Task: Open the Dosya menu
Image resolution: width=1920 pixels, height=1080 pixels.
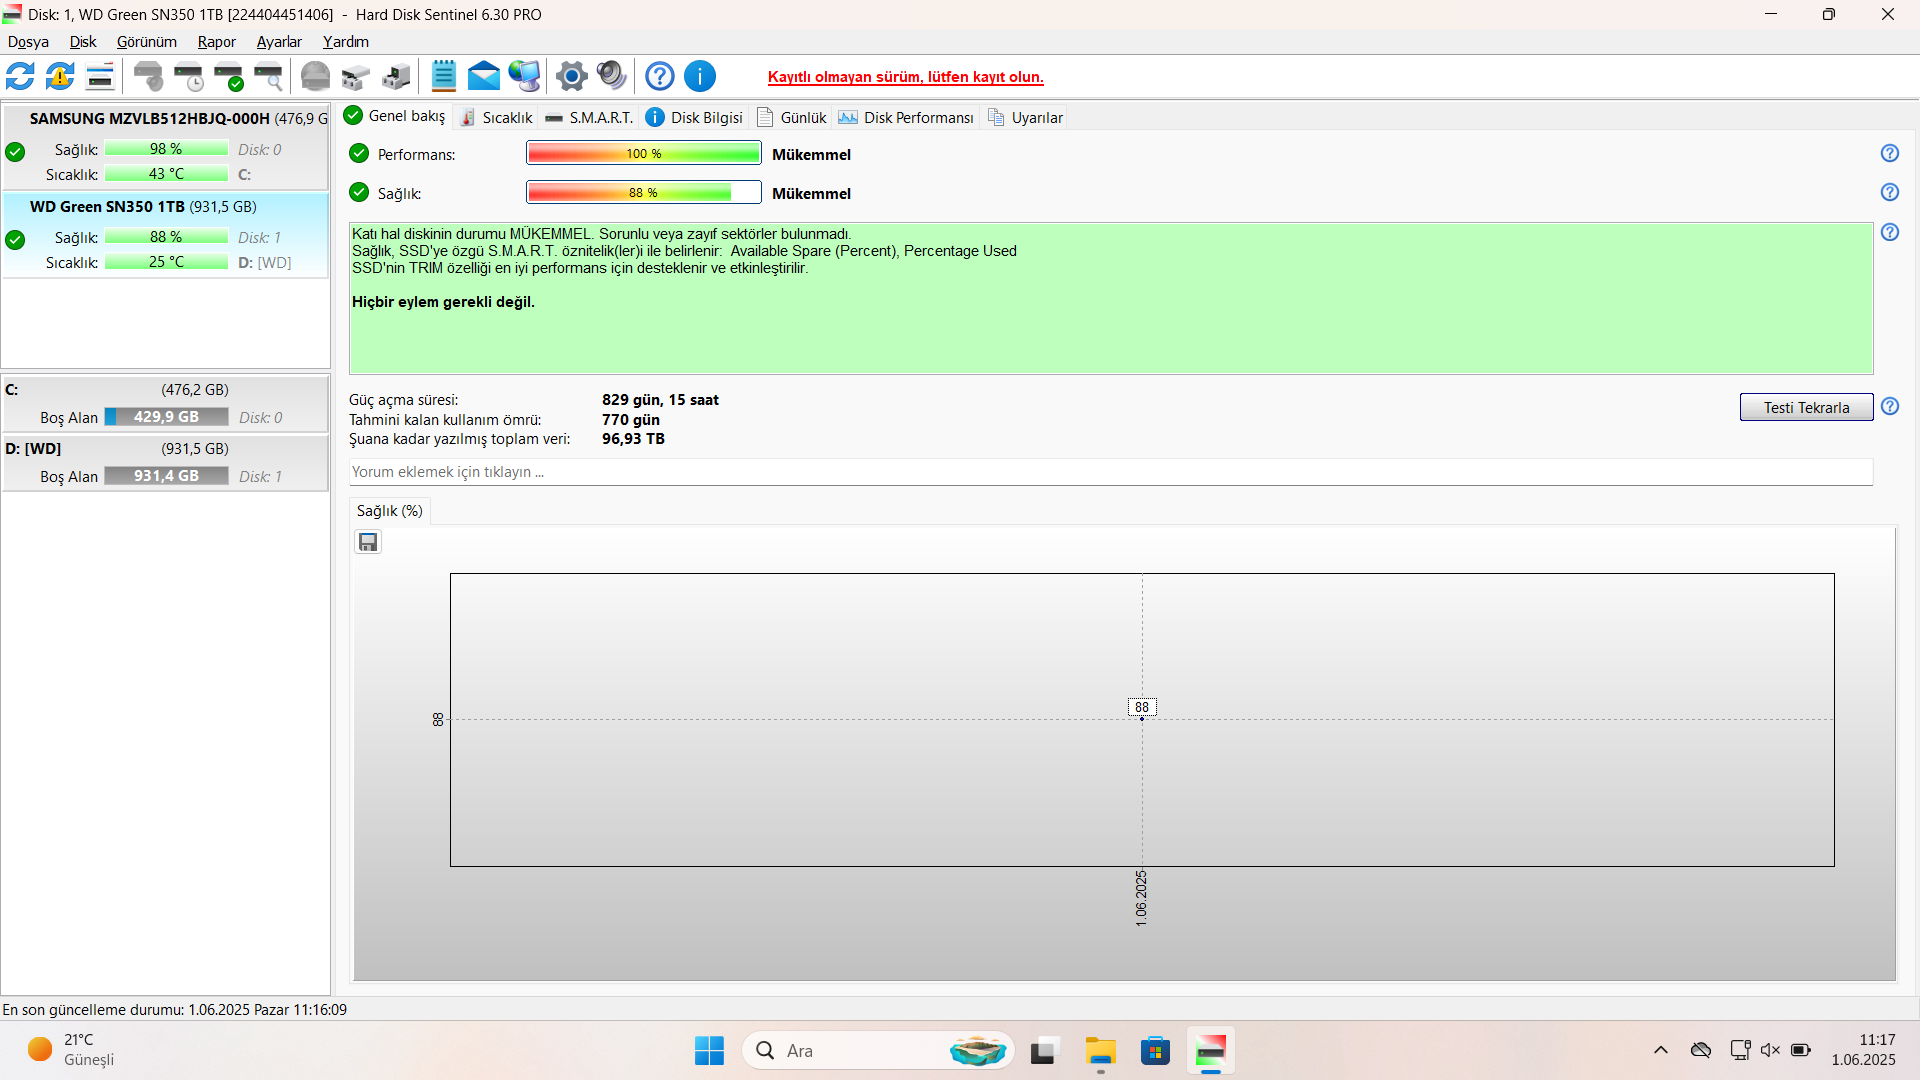Action: 28,42
